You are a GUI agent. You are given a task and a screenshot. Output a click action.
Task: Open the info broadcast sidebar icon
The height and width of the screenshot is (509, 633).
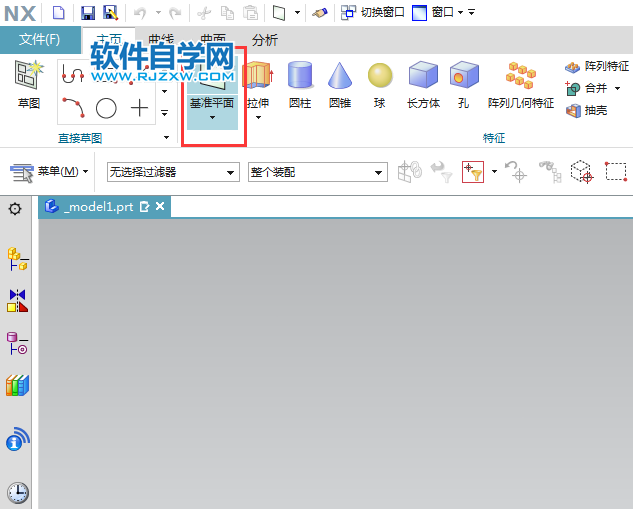(18, 439)
